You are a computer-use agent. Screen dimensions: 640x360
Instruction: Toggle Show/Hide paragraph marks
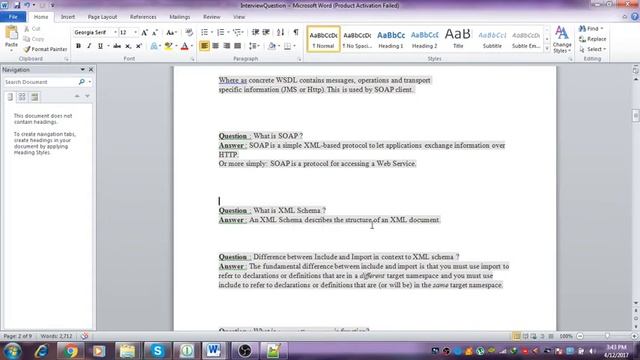click(296, 32)
